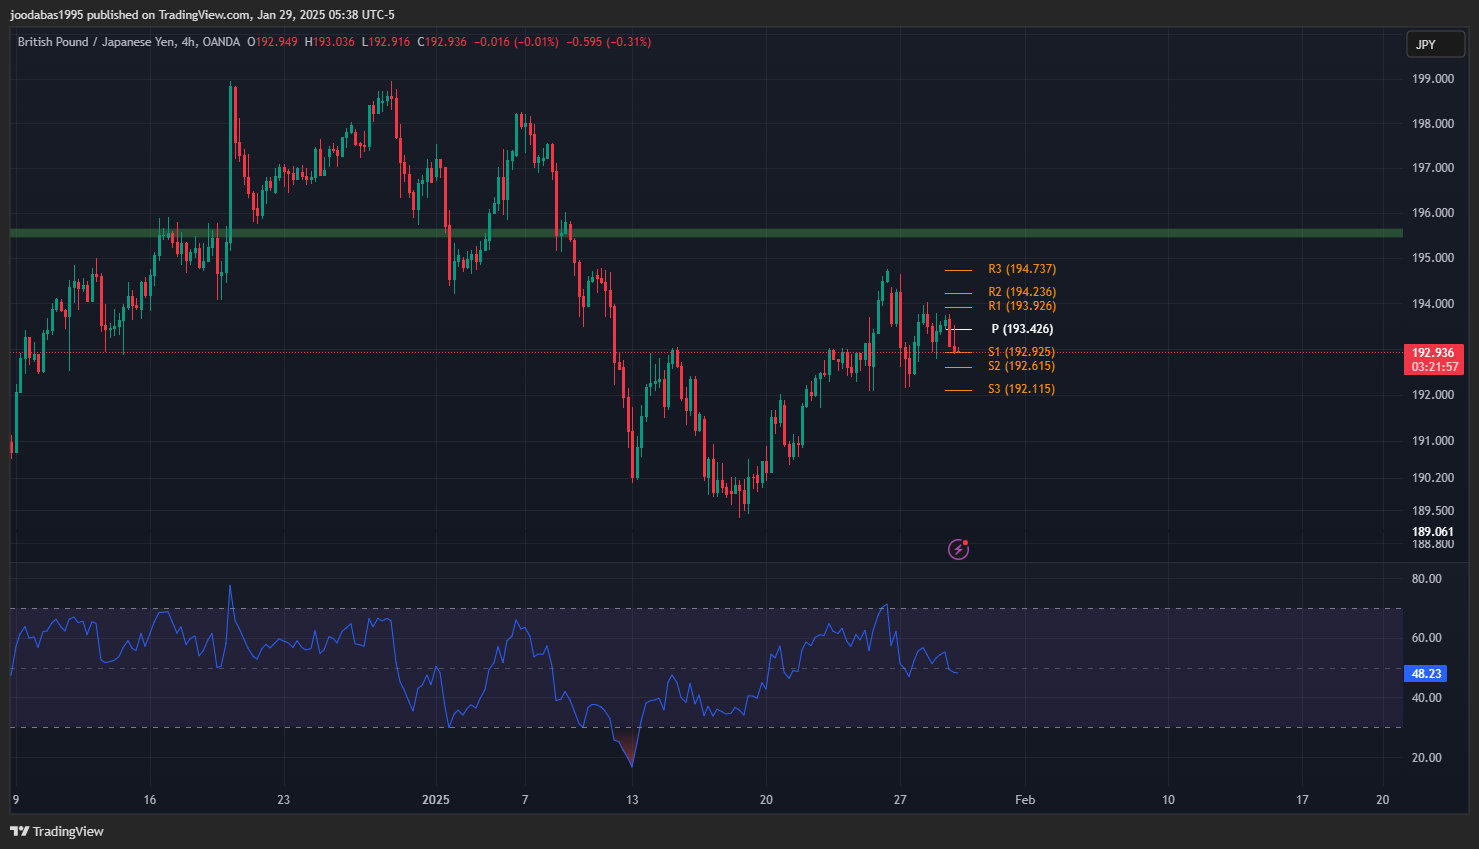Click the purple lightning event icon
The image size is (1479, 849).
958,549
